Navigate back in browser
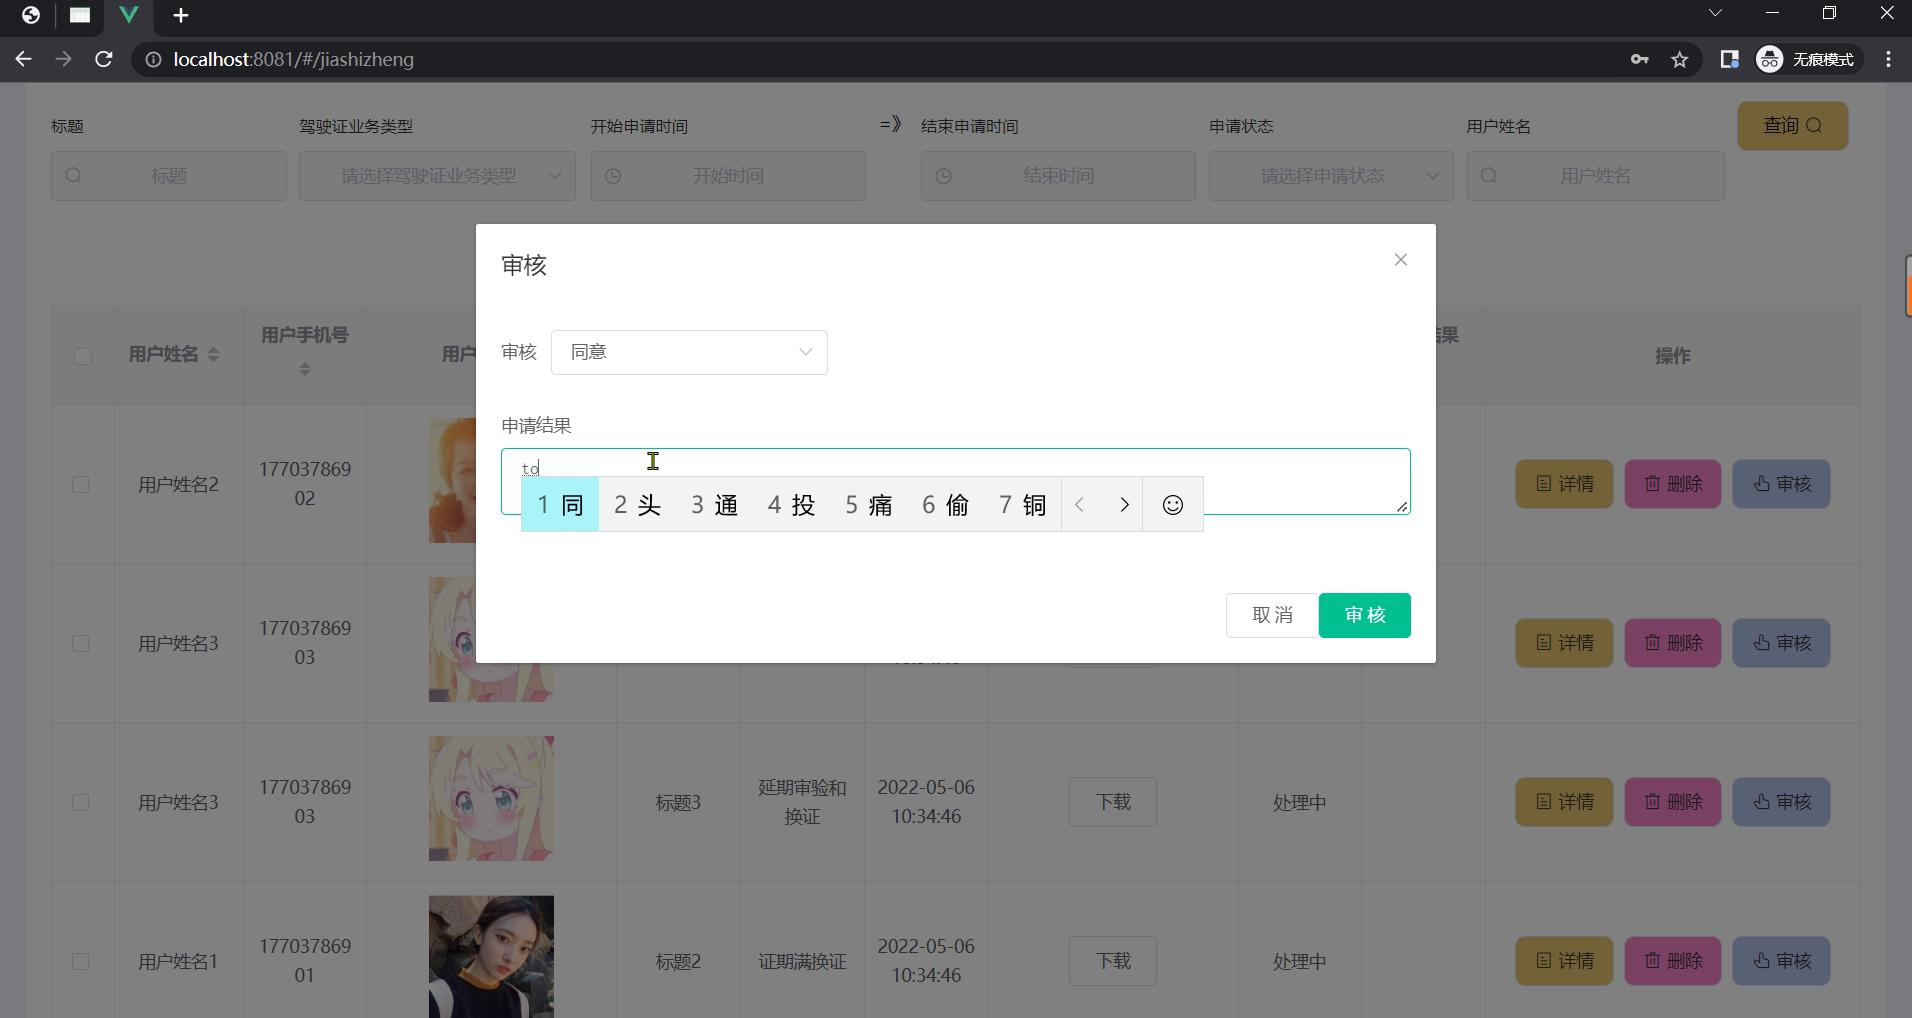 pos(23,59)
